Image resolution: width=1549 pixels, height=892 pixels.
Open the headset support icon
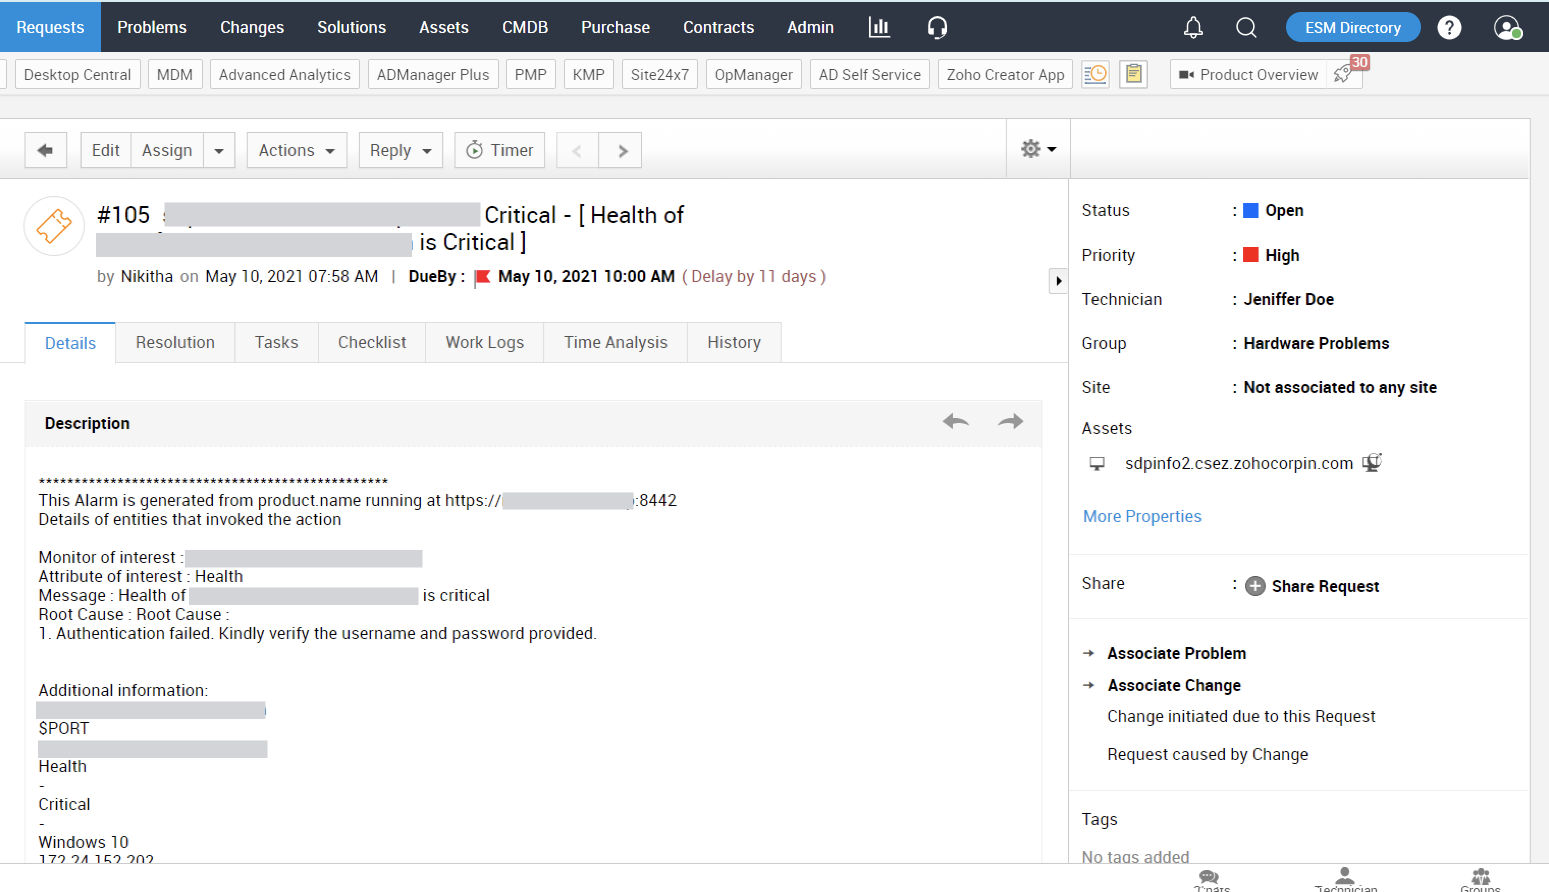point(937,27)
